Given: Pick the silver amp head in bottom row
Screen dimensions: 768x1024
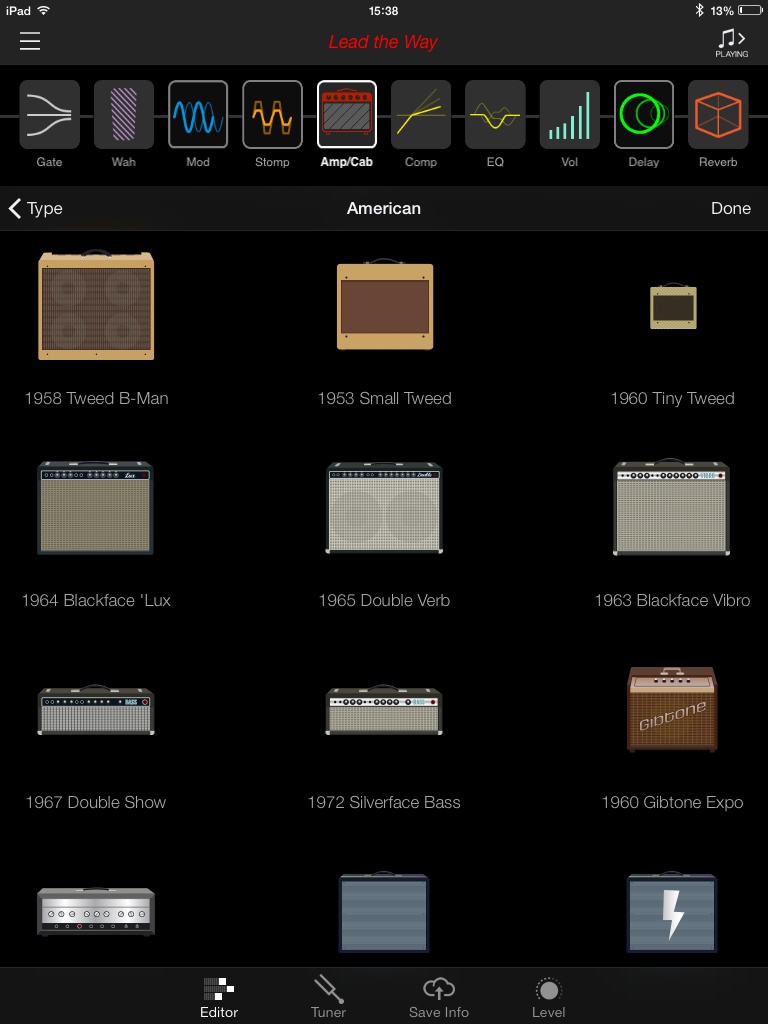Looking at the screenshot, I should pos(96,912).
